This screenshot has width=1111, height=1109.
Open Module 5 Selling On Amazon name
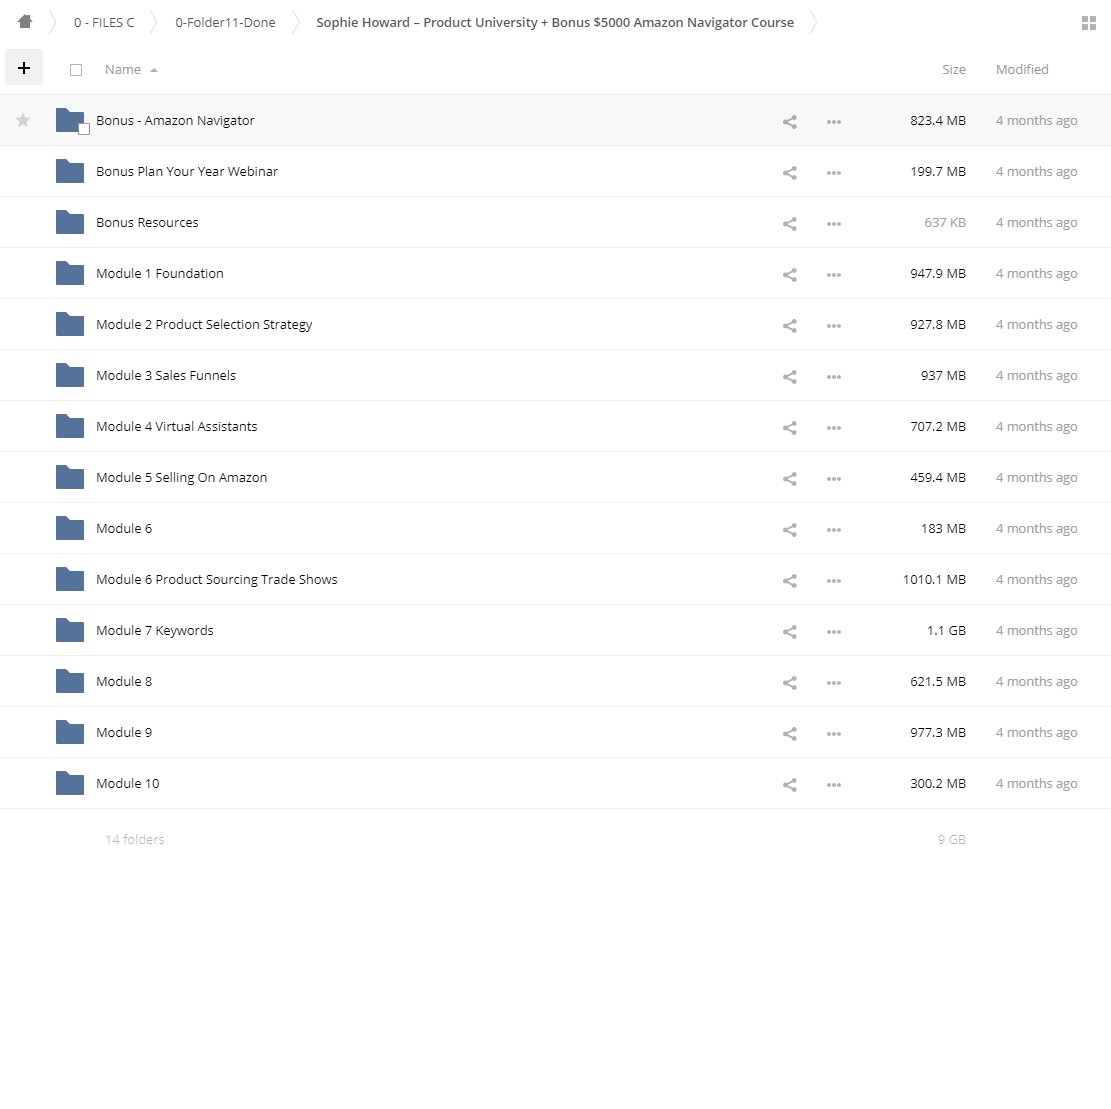pos(181,478)
